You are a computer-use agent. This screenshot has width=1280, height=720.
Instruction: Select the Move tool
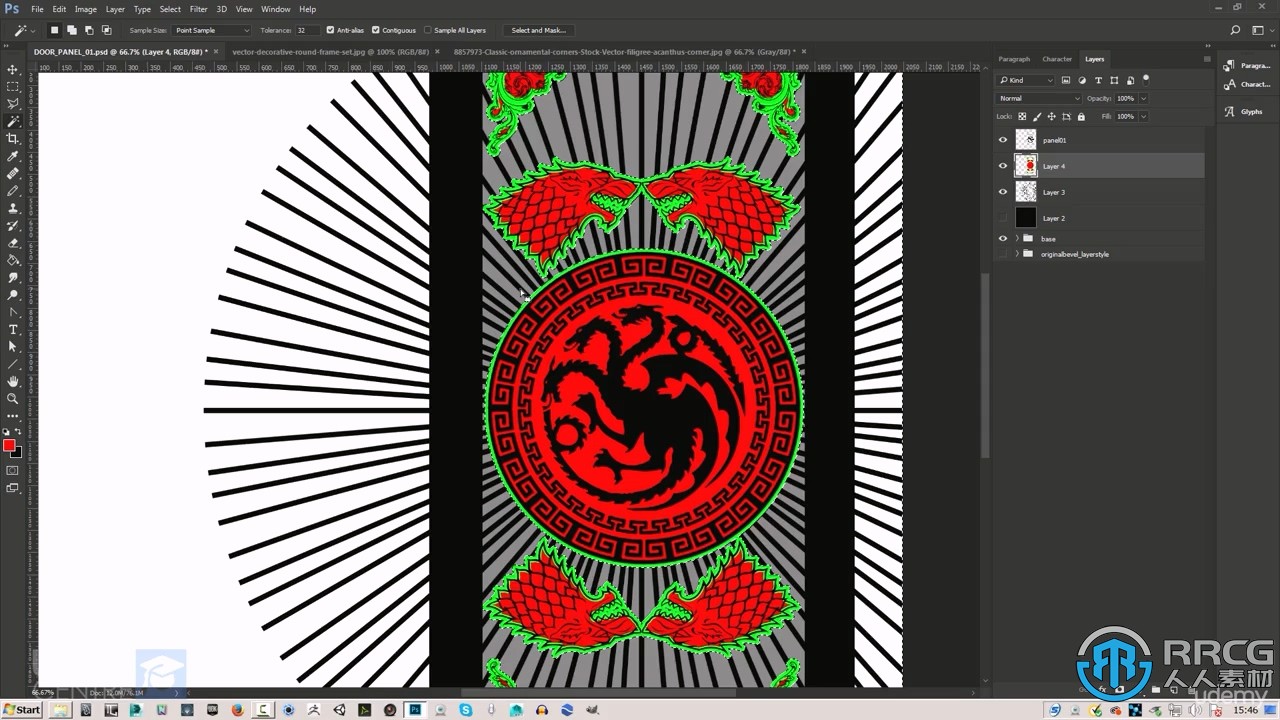(13, 70)
